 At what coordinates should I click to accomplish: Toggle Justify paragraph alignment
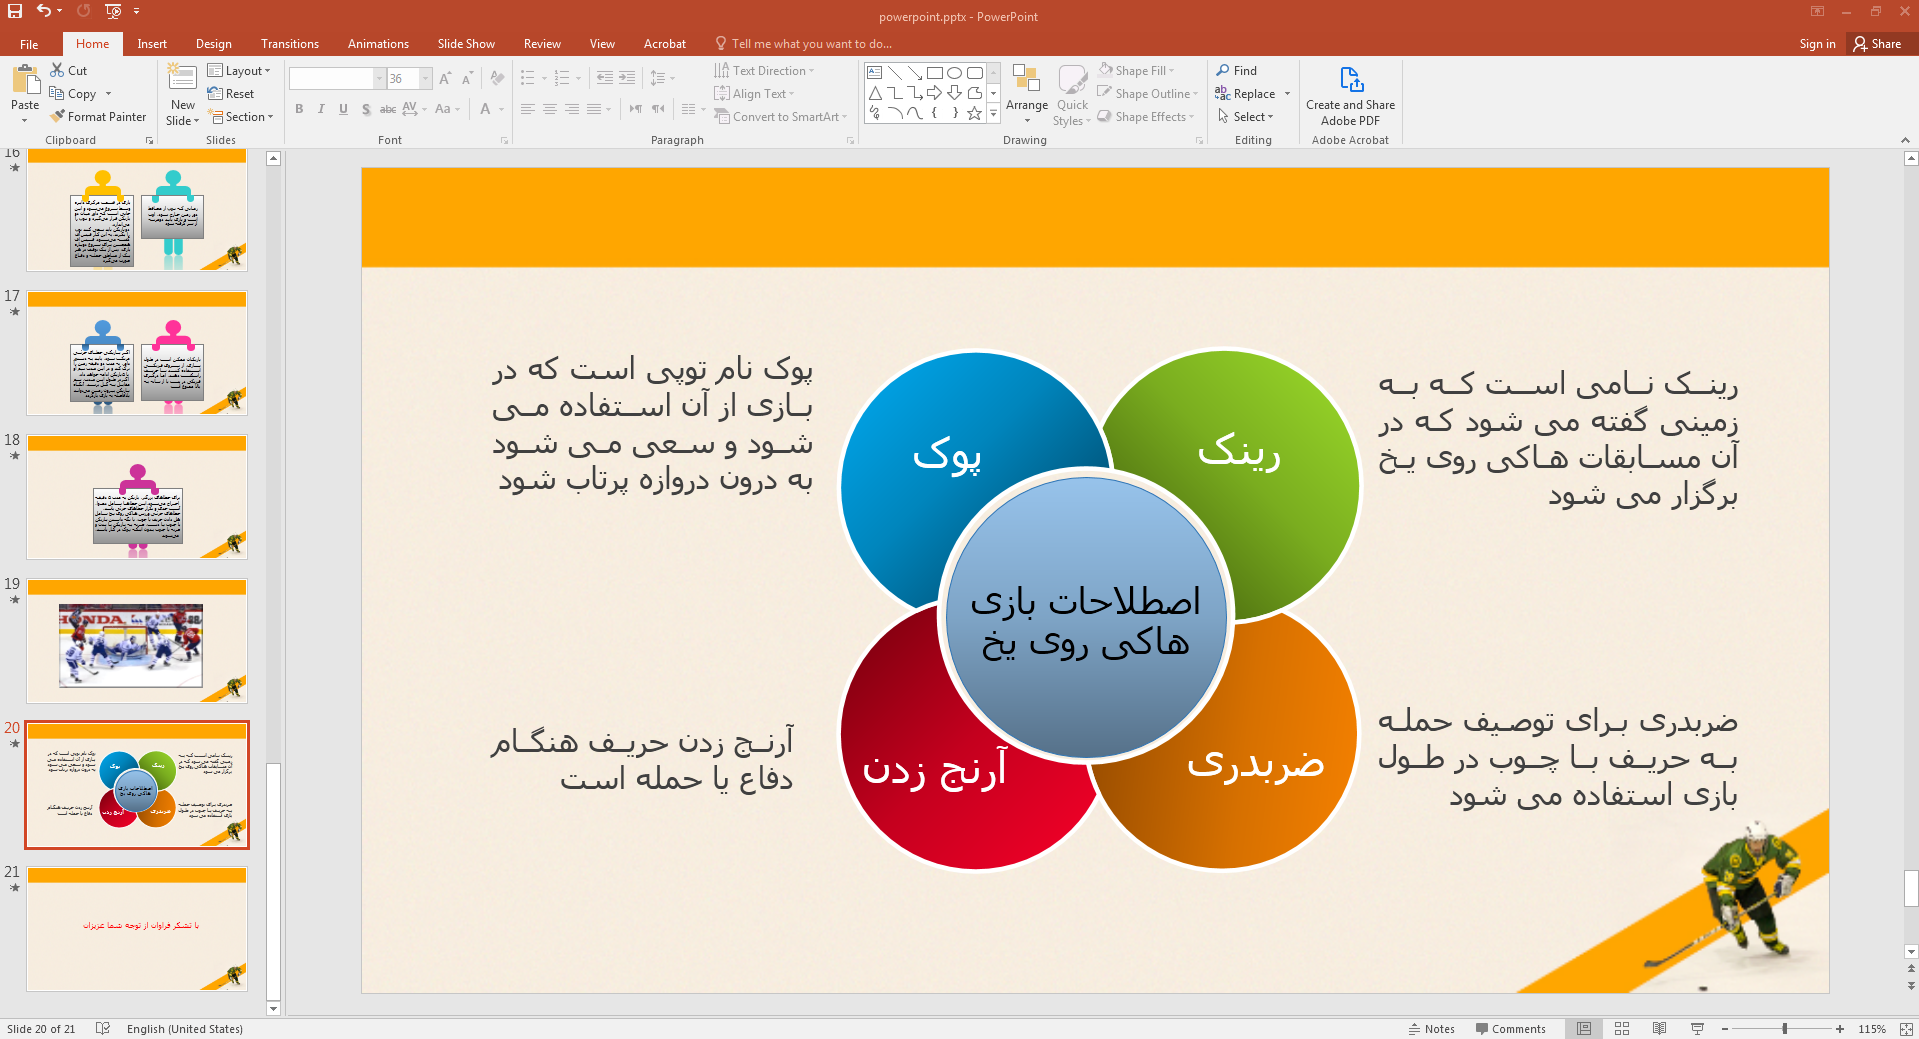(594, 109)
